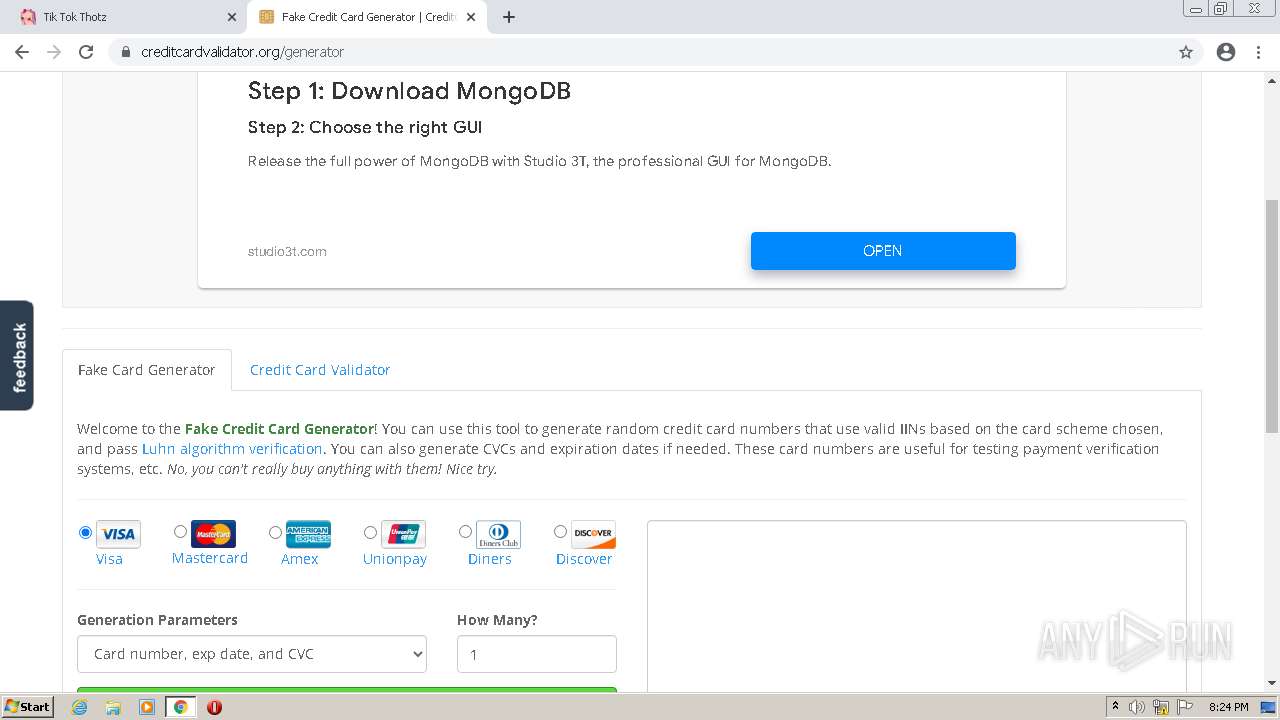This screenshot has width=1280, height=720.
Task: Click the Discover label text
Action: click(x=584, y=559)
